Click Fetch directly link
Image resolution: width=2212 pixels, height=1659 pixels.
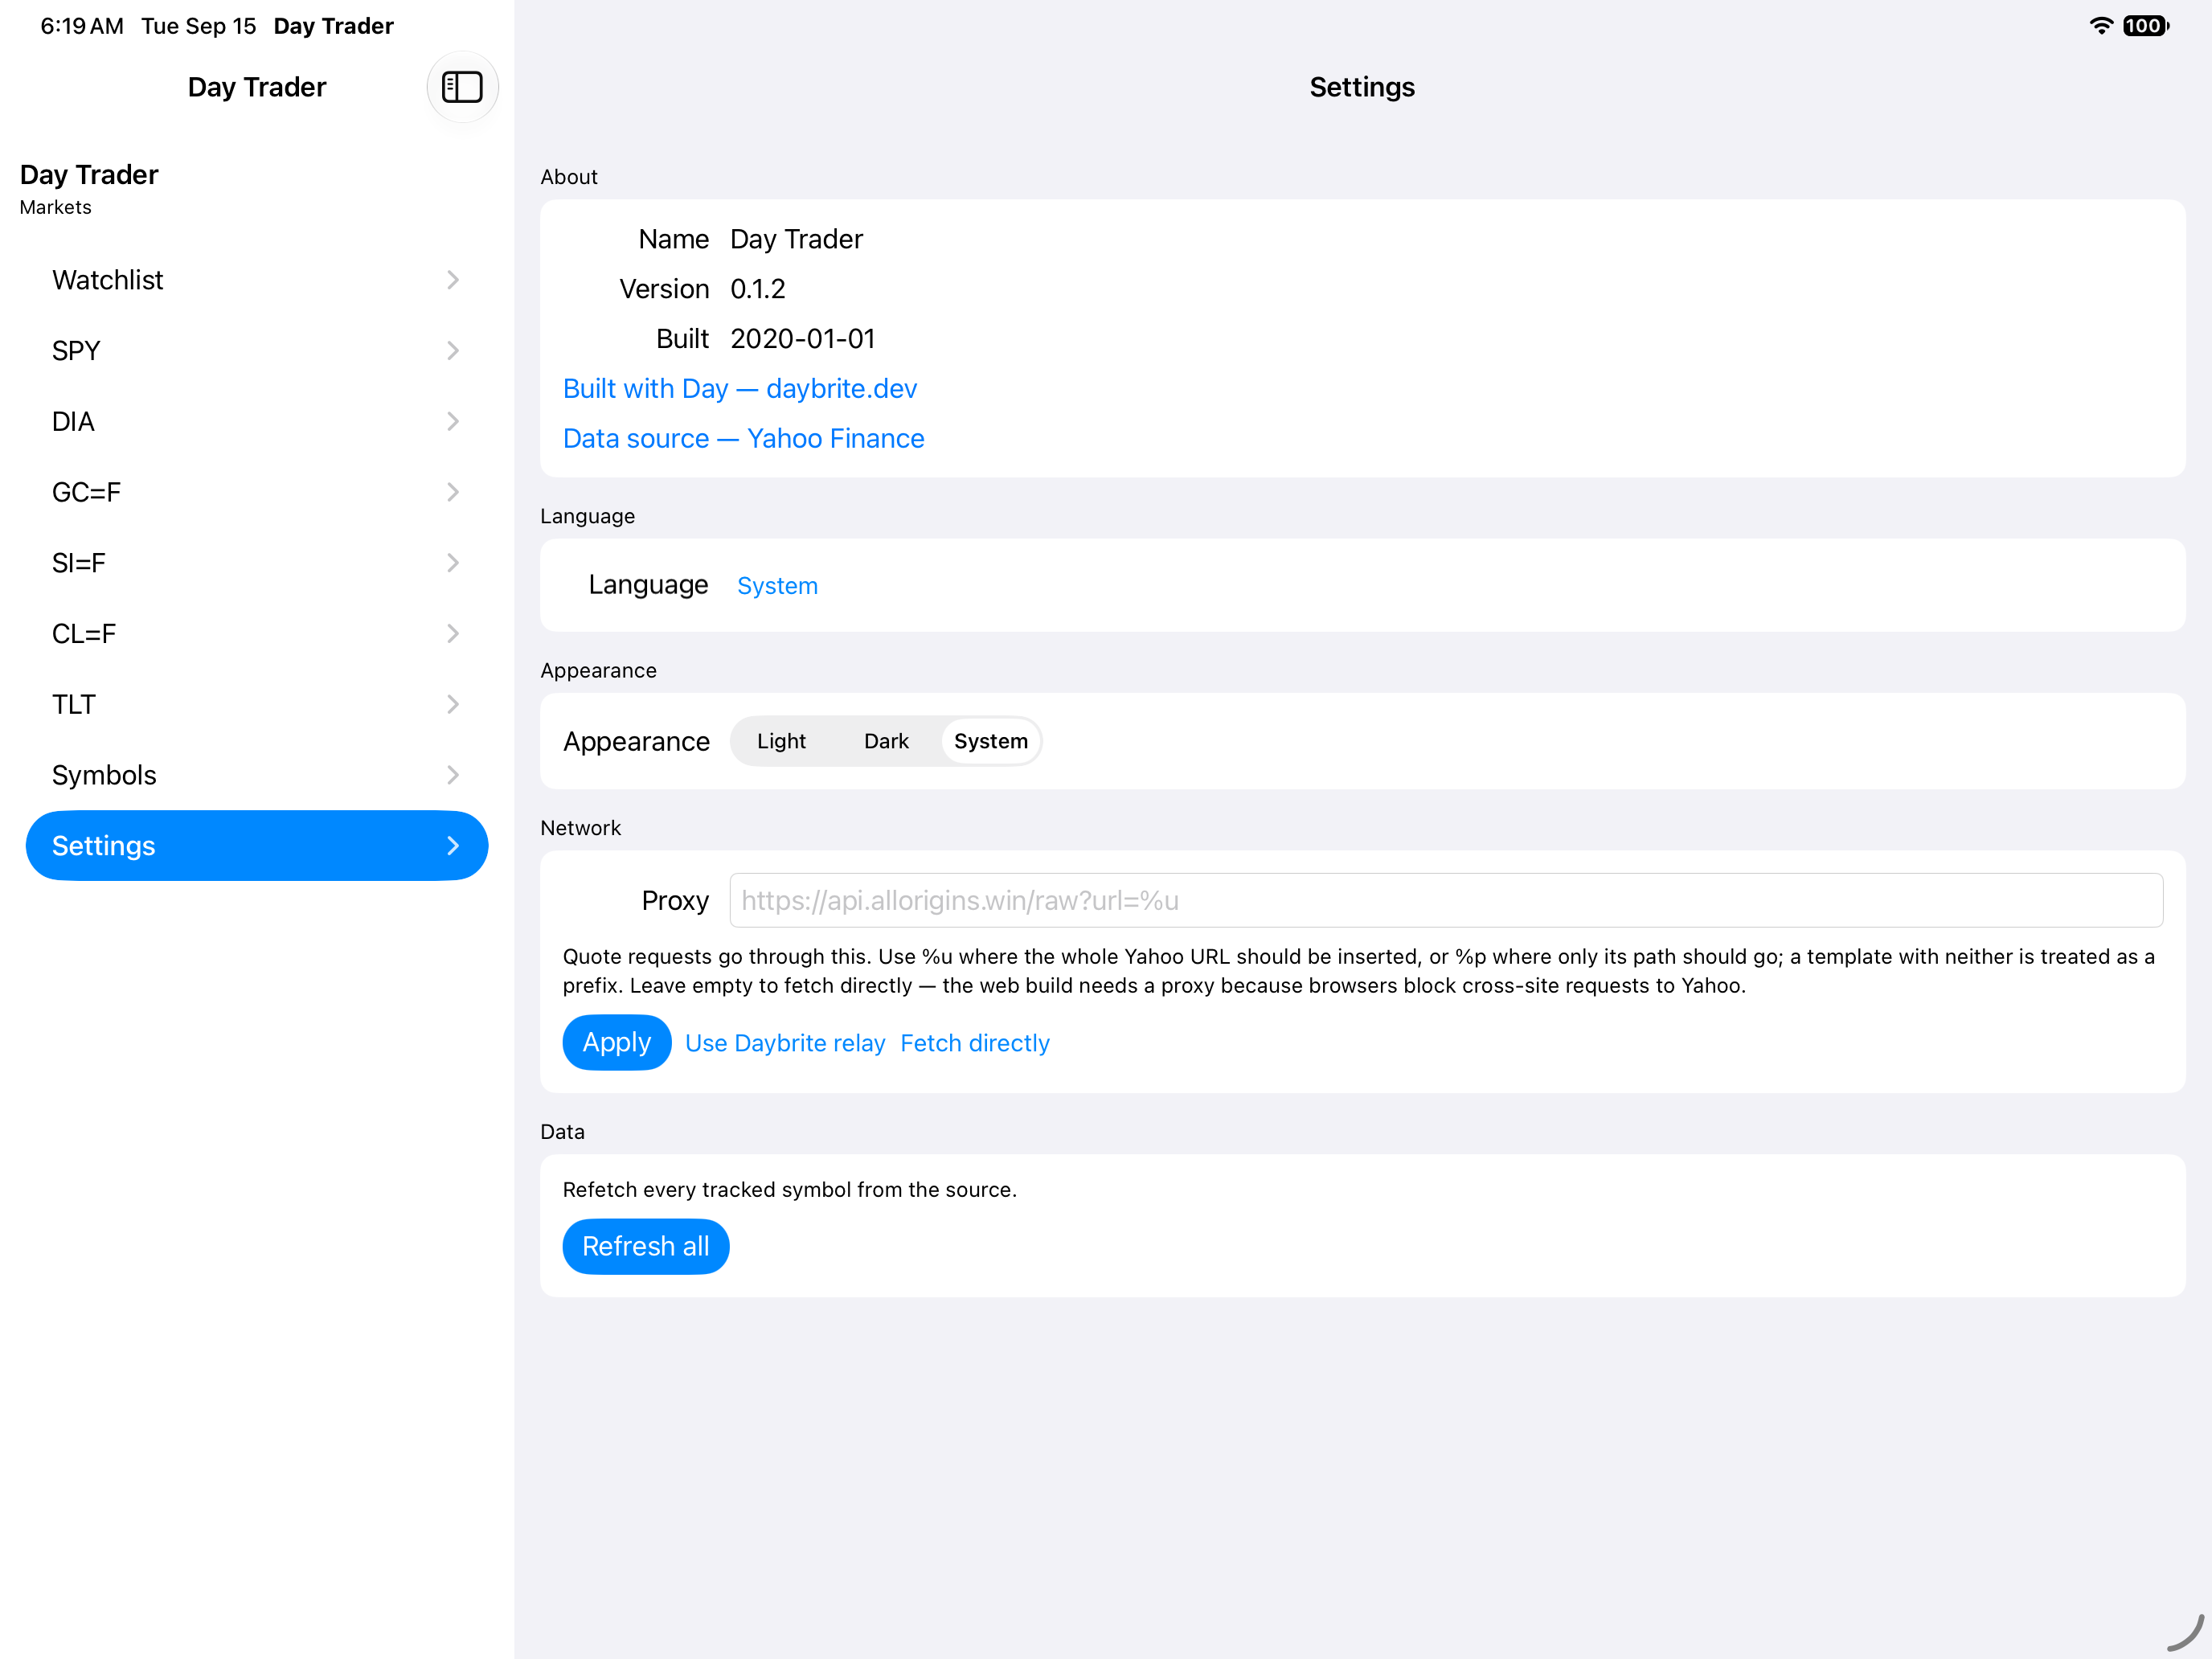[x=975, y=1043]
